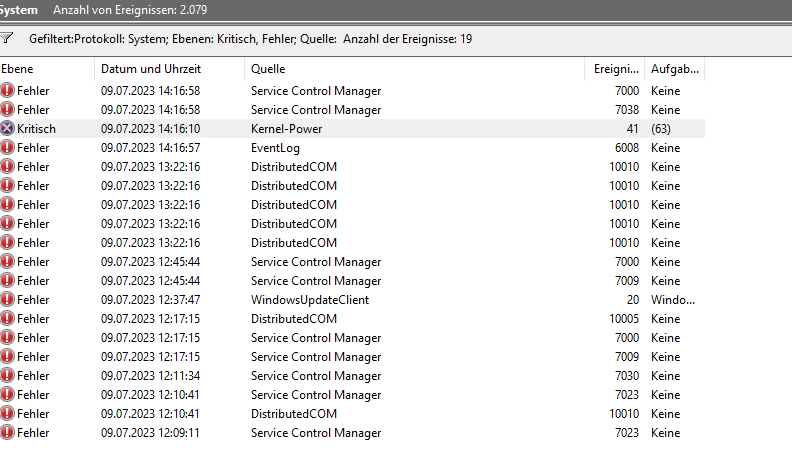Click error icon of WindowsUpdateClient row
The width and height of the screenshot is (792, 466).
coord(8,300)
